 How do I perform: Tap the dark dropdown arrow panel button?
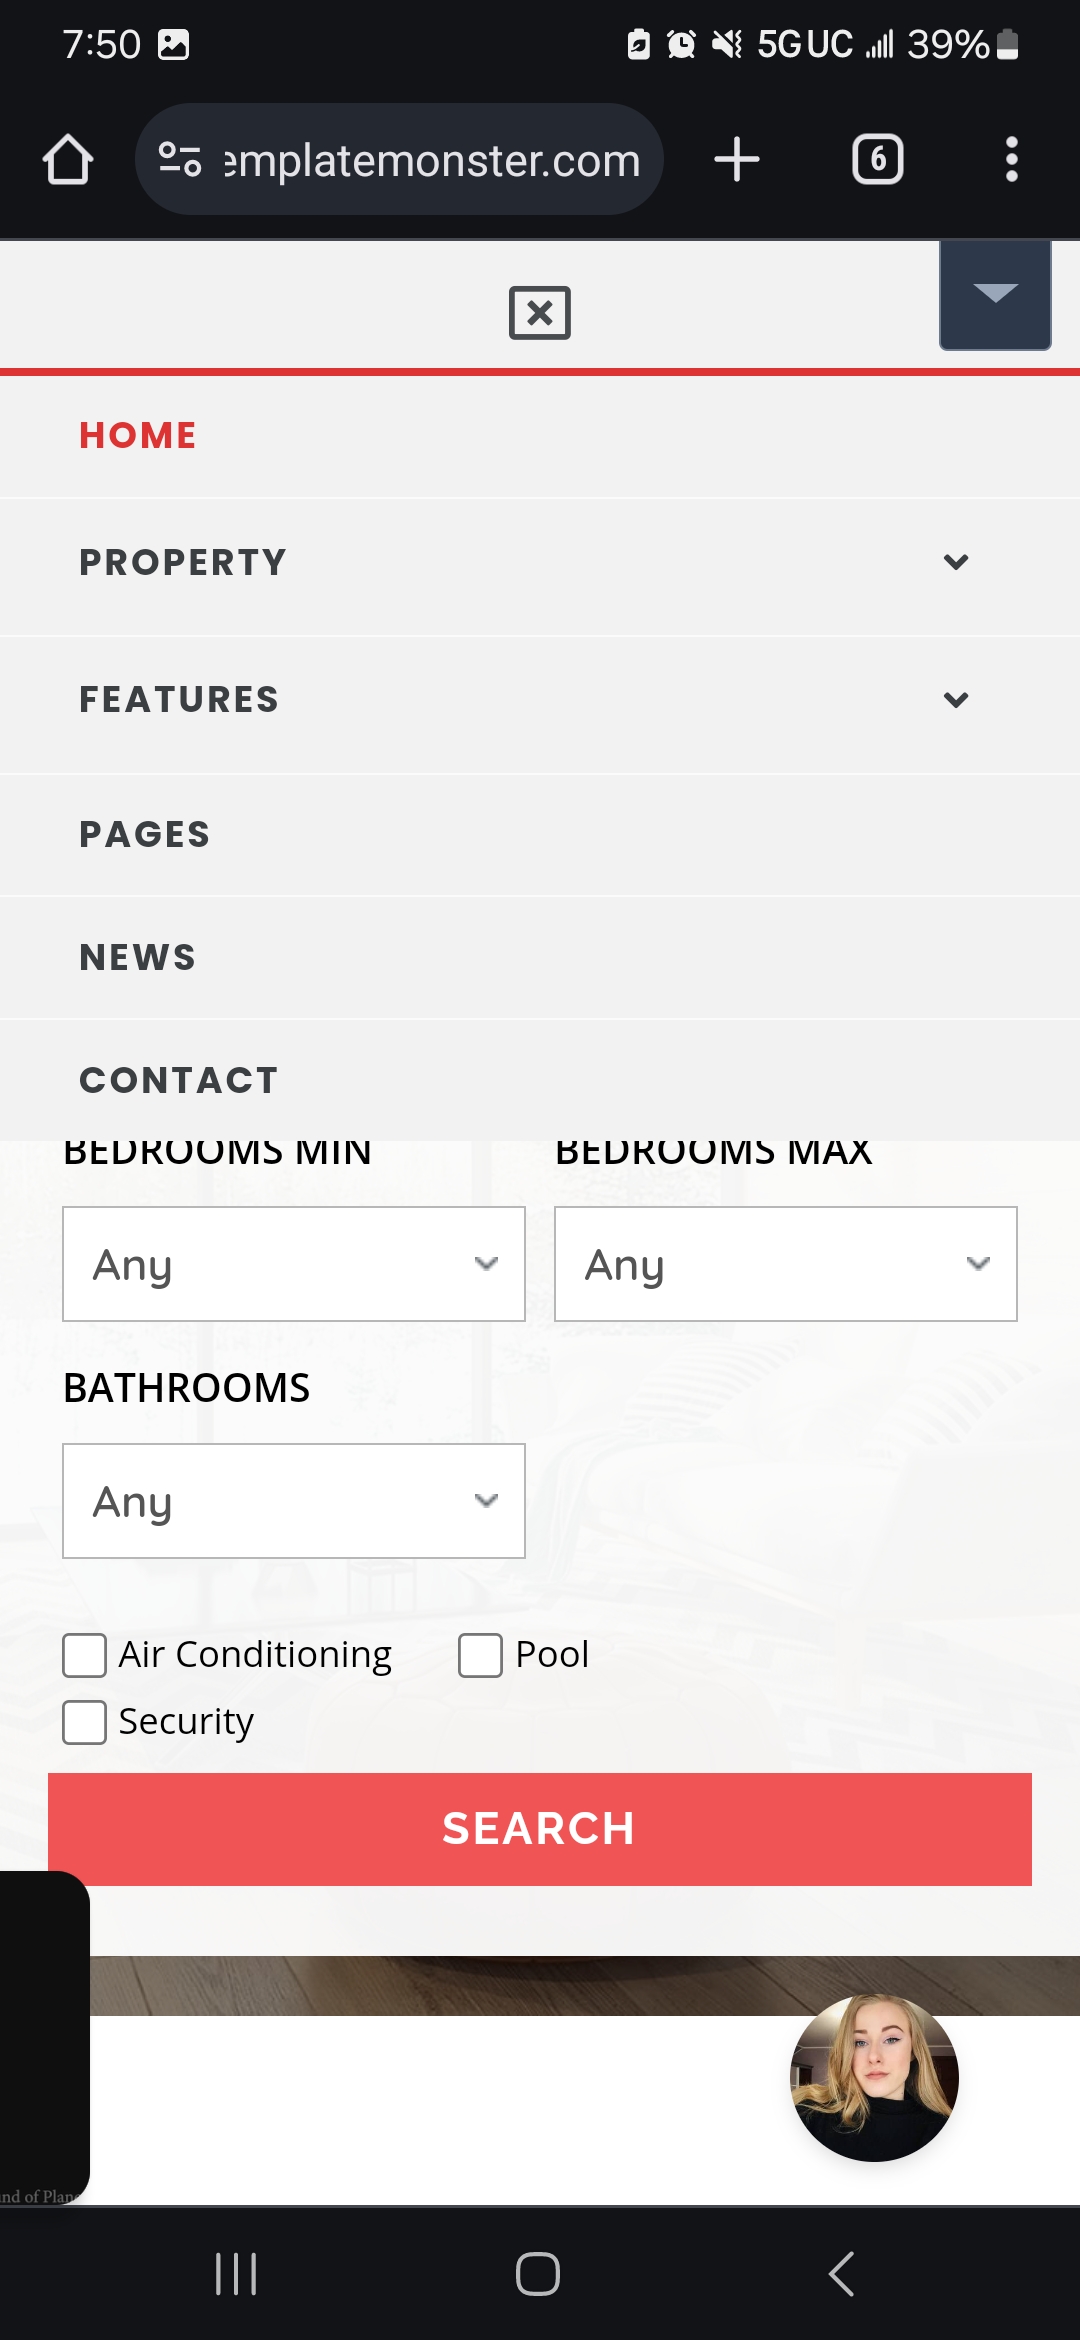click(995, 294)
